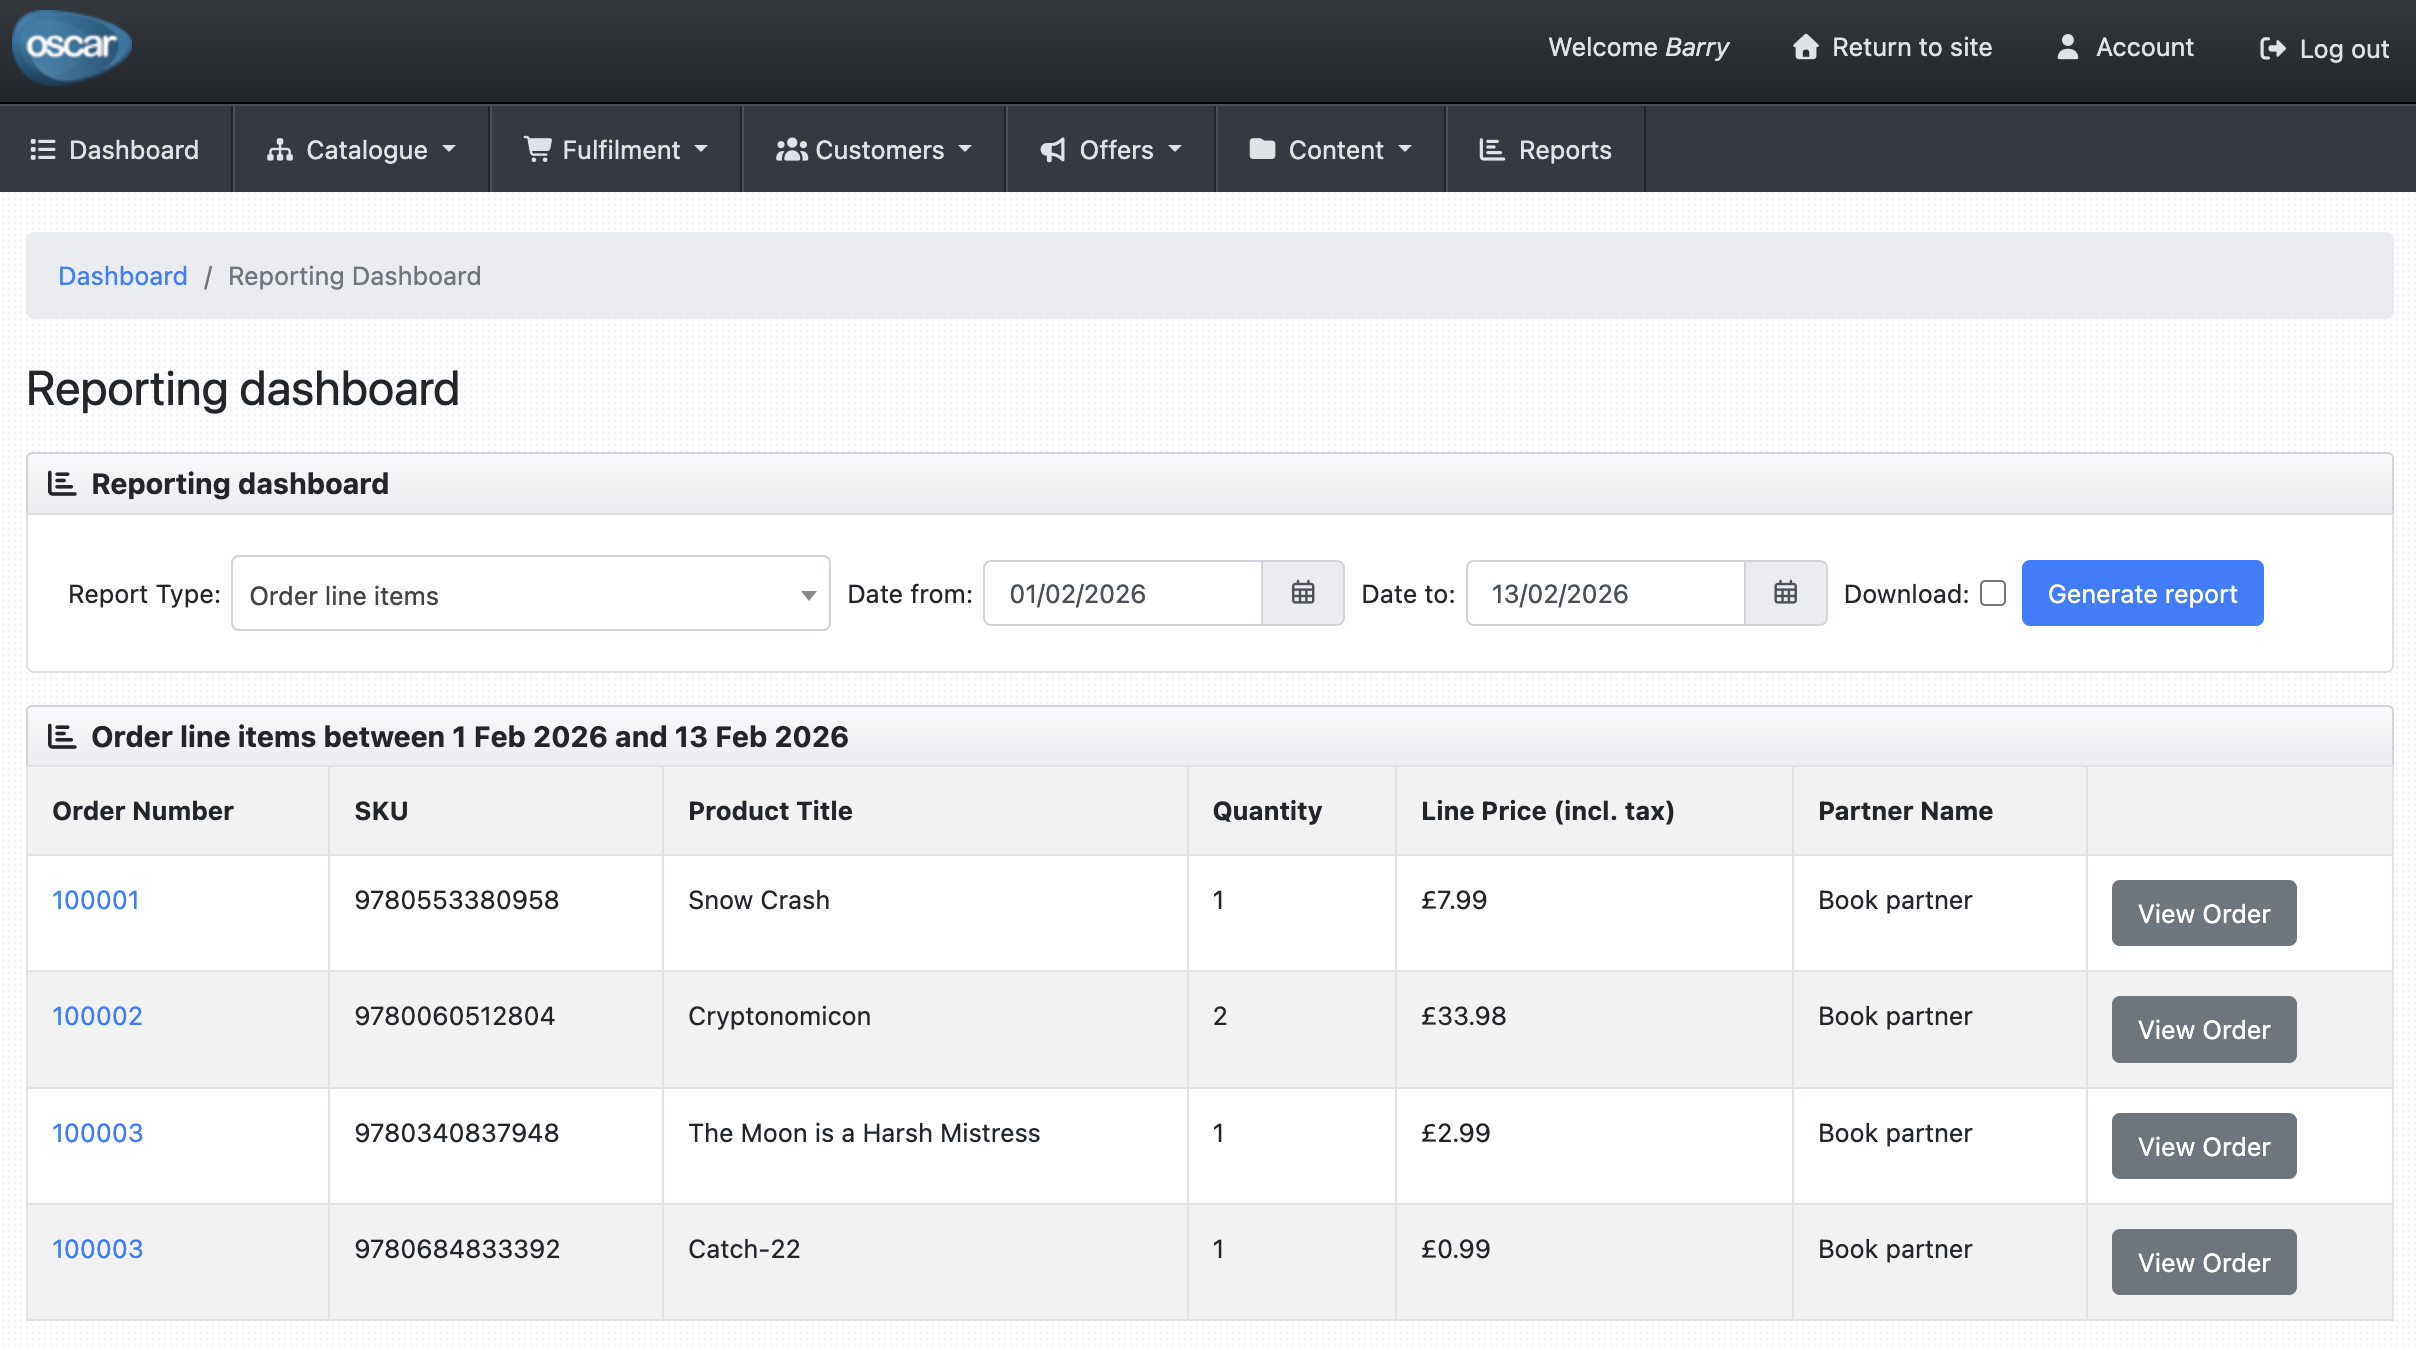Expand the Fulfilment menu
The image size is (2416, 1350).
pos(616,150)
